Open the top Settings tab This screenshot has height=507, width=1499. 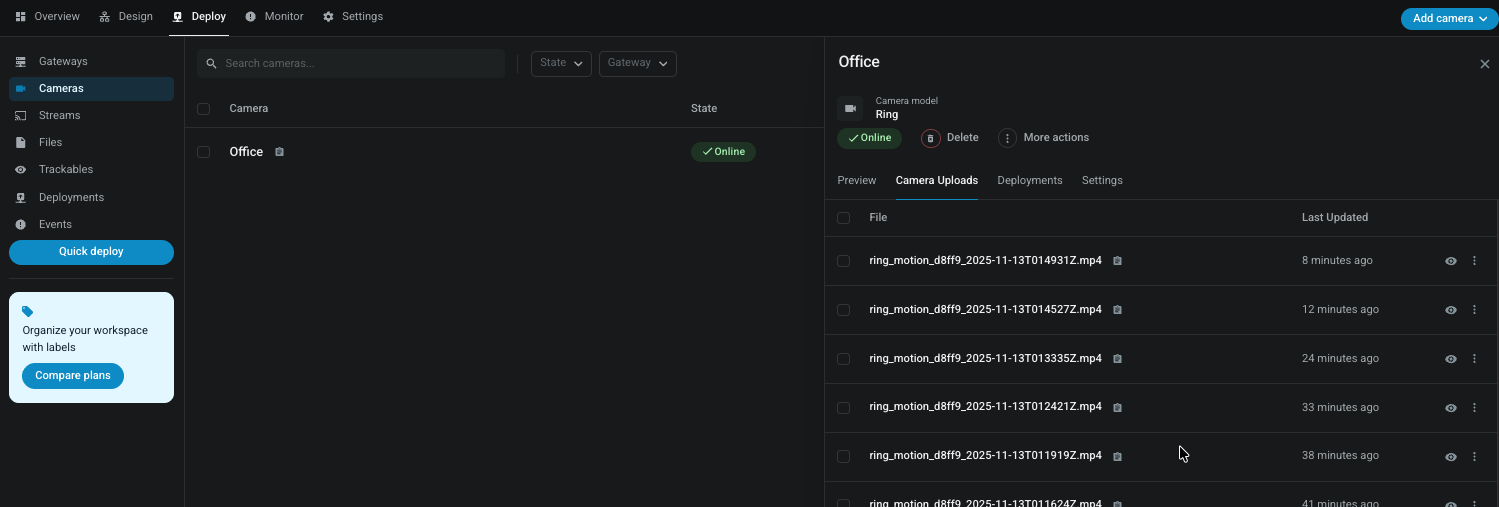352,17
